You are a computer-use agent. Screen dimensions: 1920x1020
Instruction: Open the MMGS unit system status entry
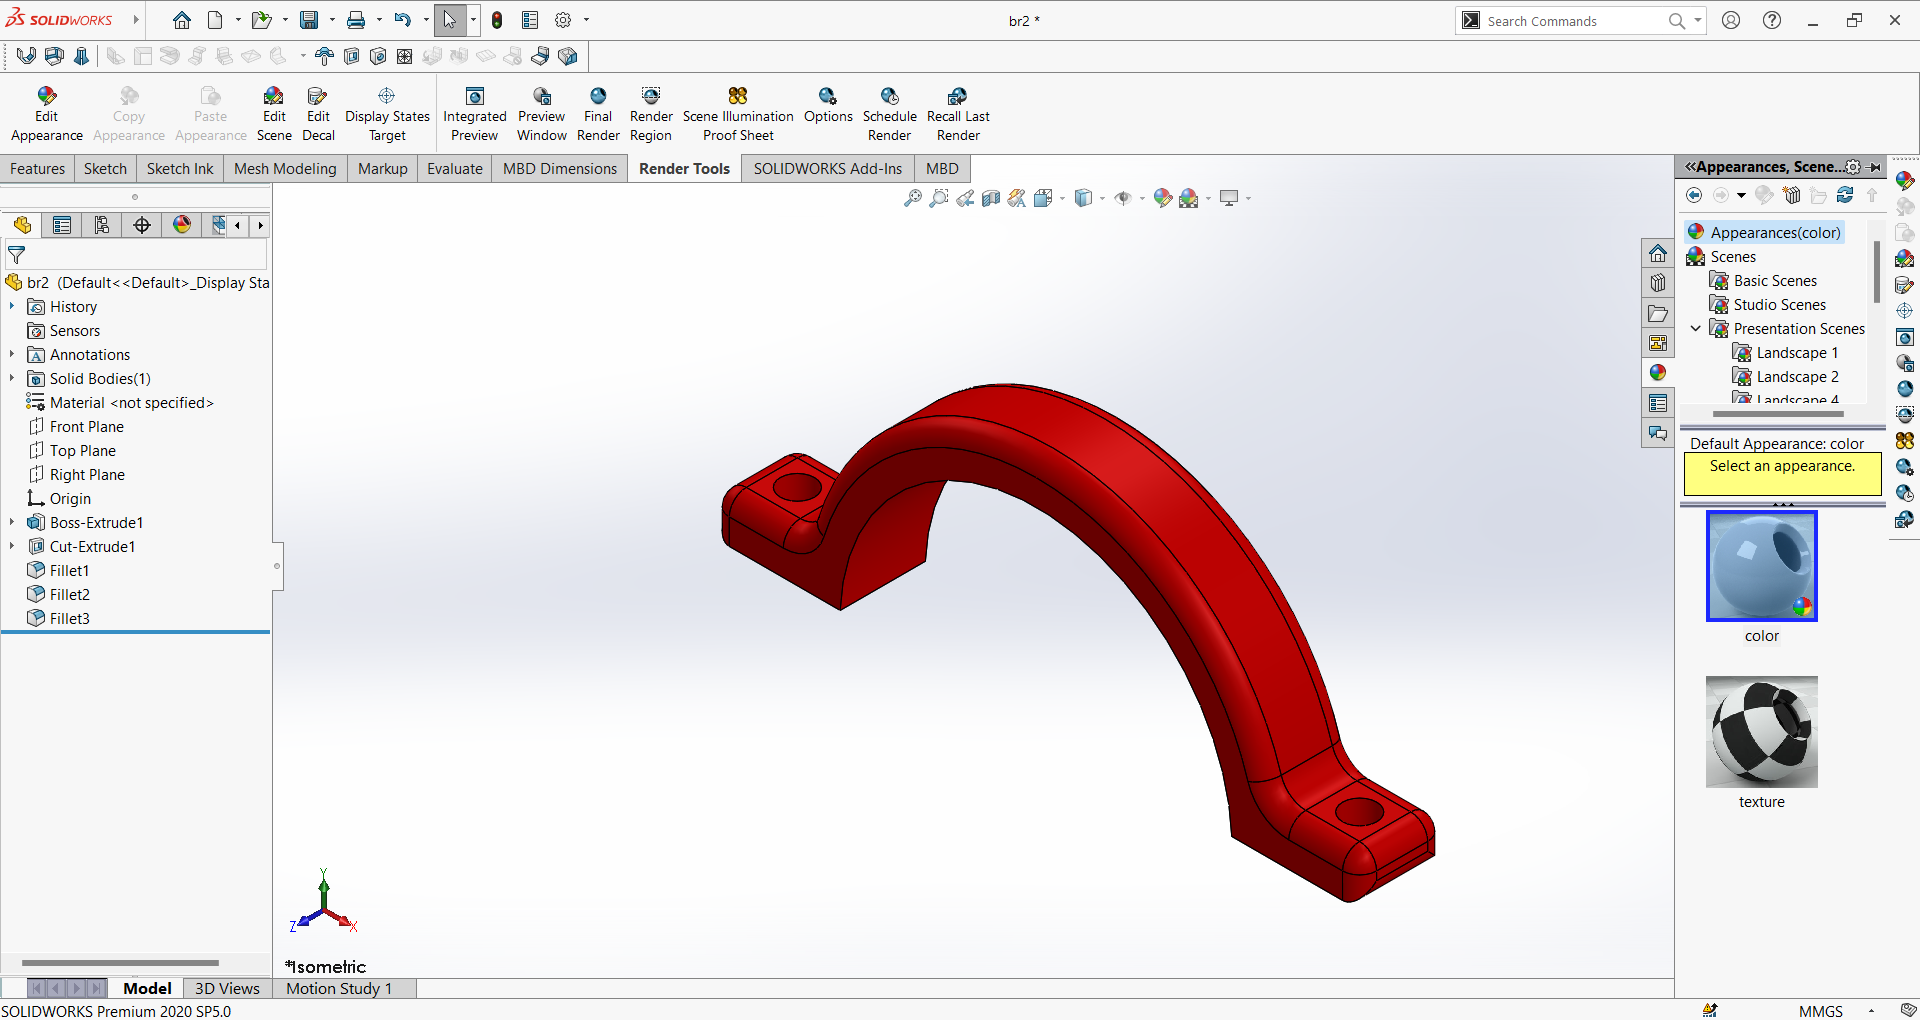tap(1821, 1011)
